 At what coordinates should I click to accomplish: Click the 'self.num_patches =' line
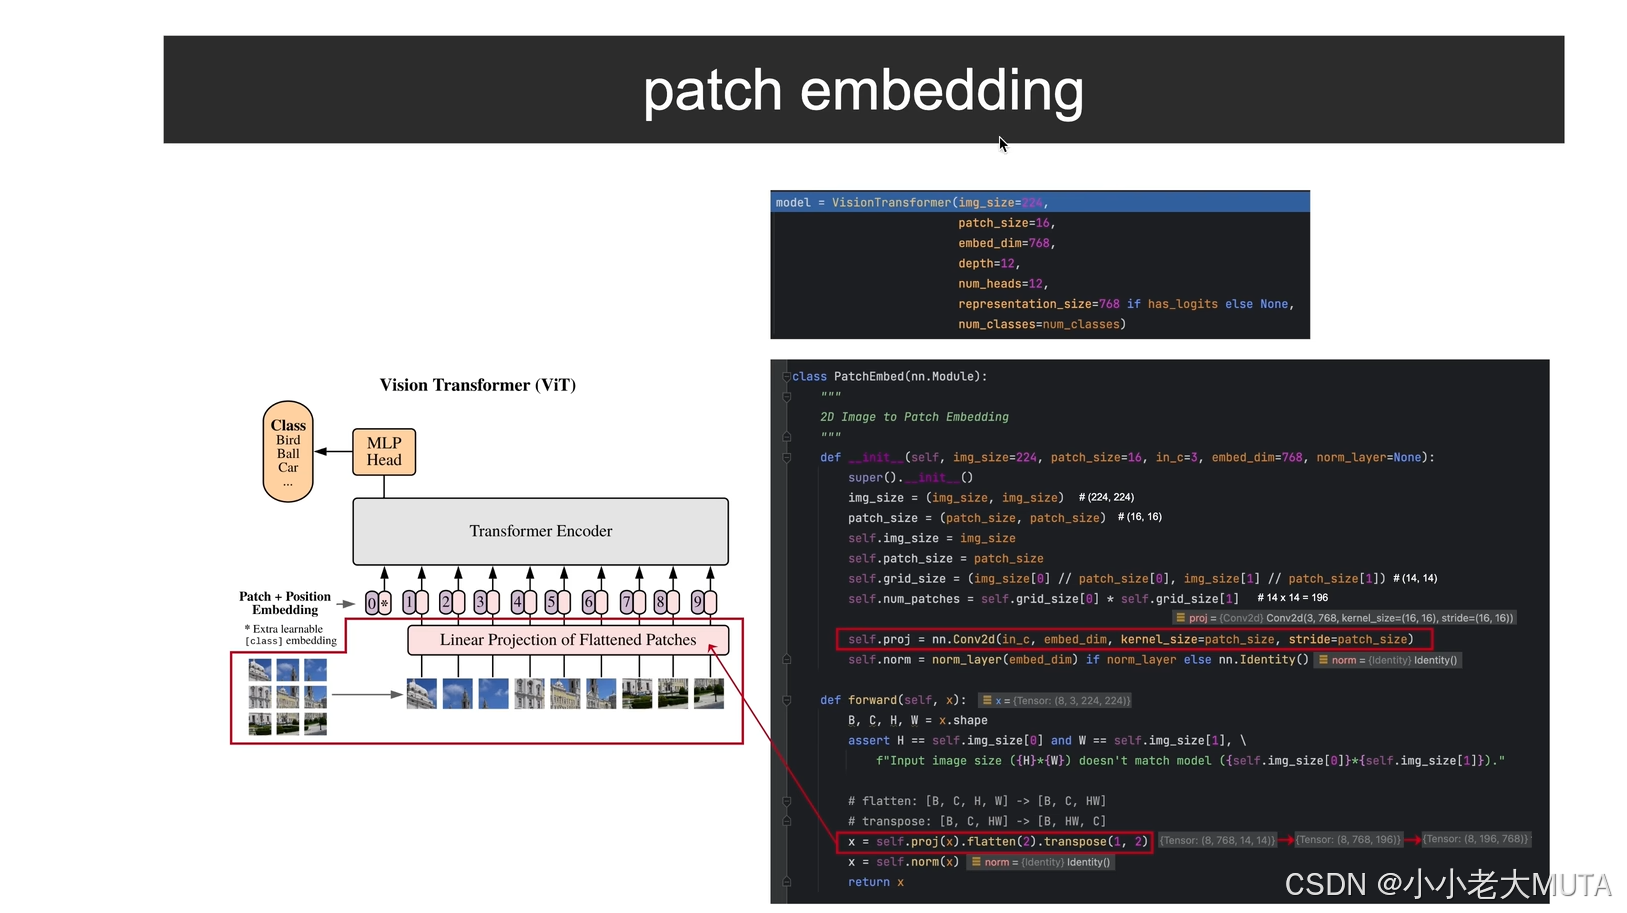1043,599
